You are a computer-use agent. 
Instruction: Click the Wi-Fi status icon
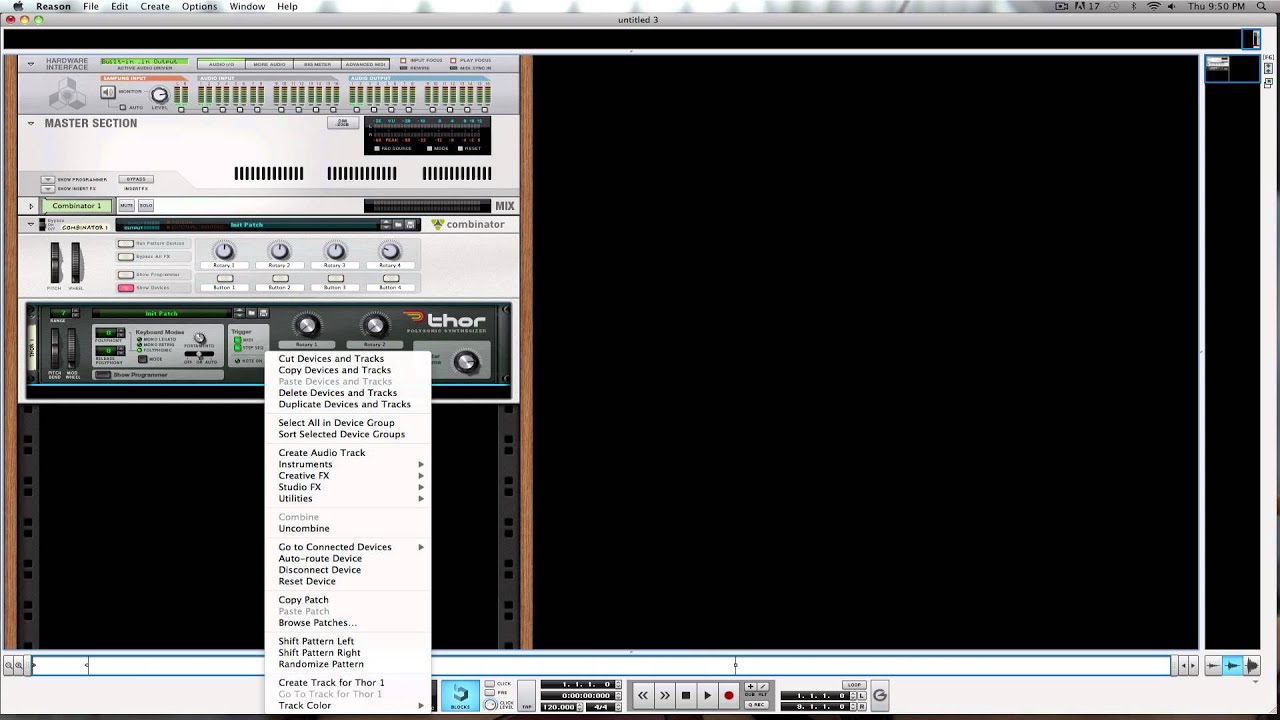[x=1154, y=6]
